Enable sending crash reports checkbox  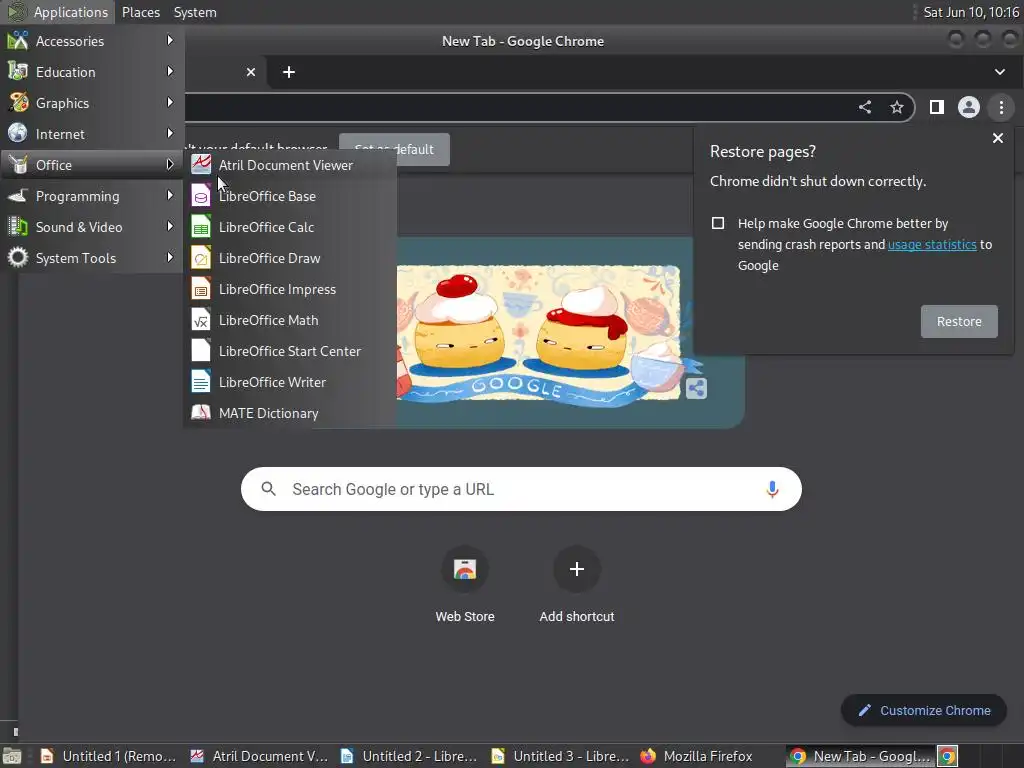[718, 223]
